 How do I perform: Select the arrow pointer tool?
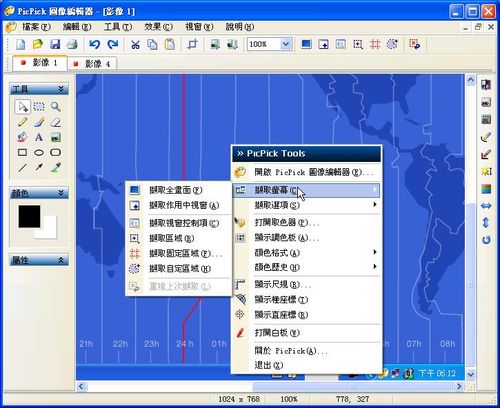point(23,107)
